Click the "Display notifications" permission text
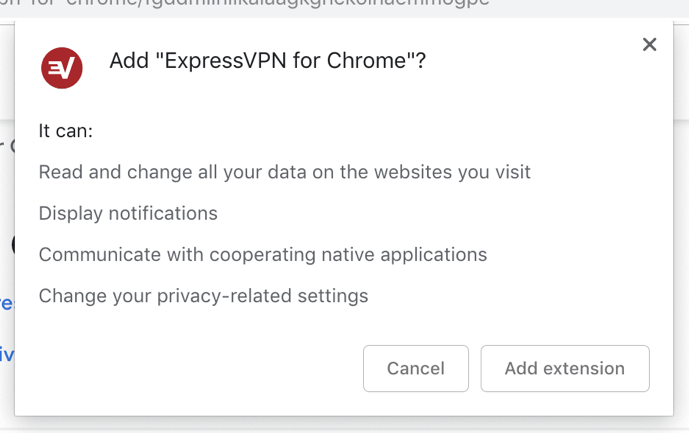The width and height of the screenshot is (689, 433). pos(128,213)
